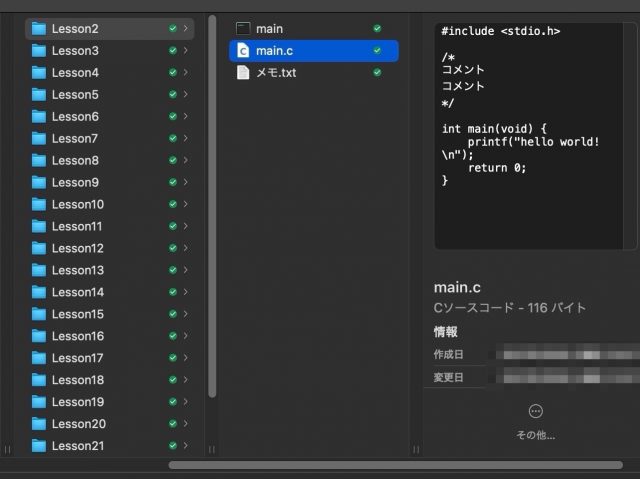Click the その他... label in preview pane

tap(535, 435)
